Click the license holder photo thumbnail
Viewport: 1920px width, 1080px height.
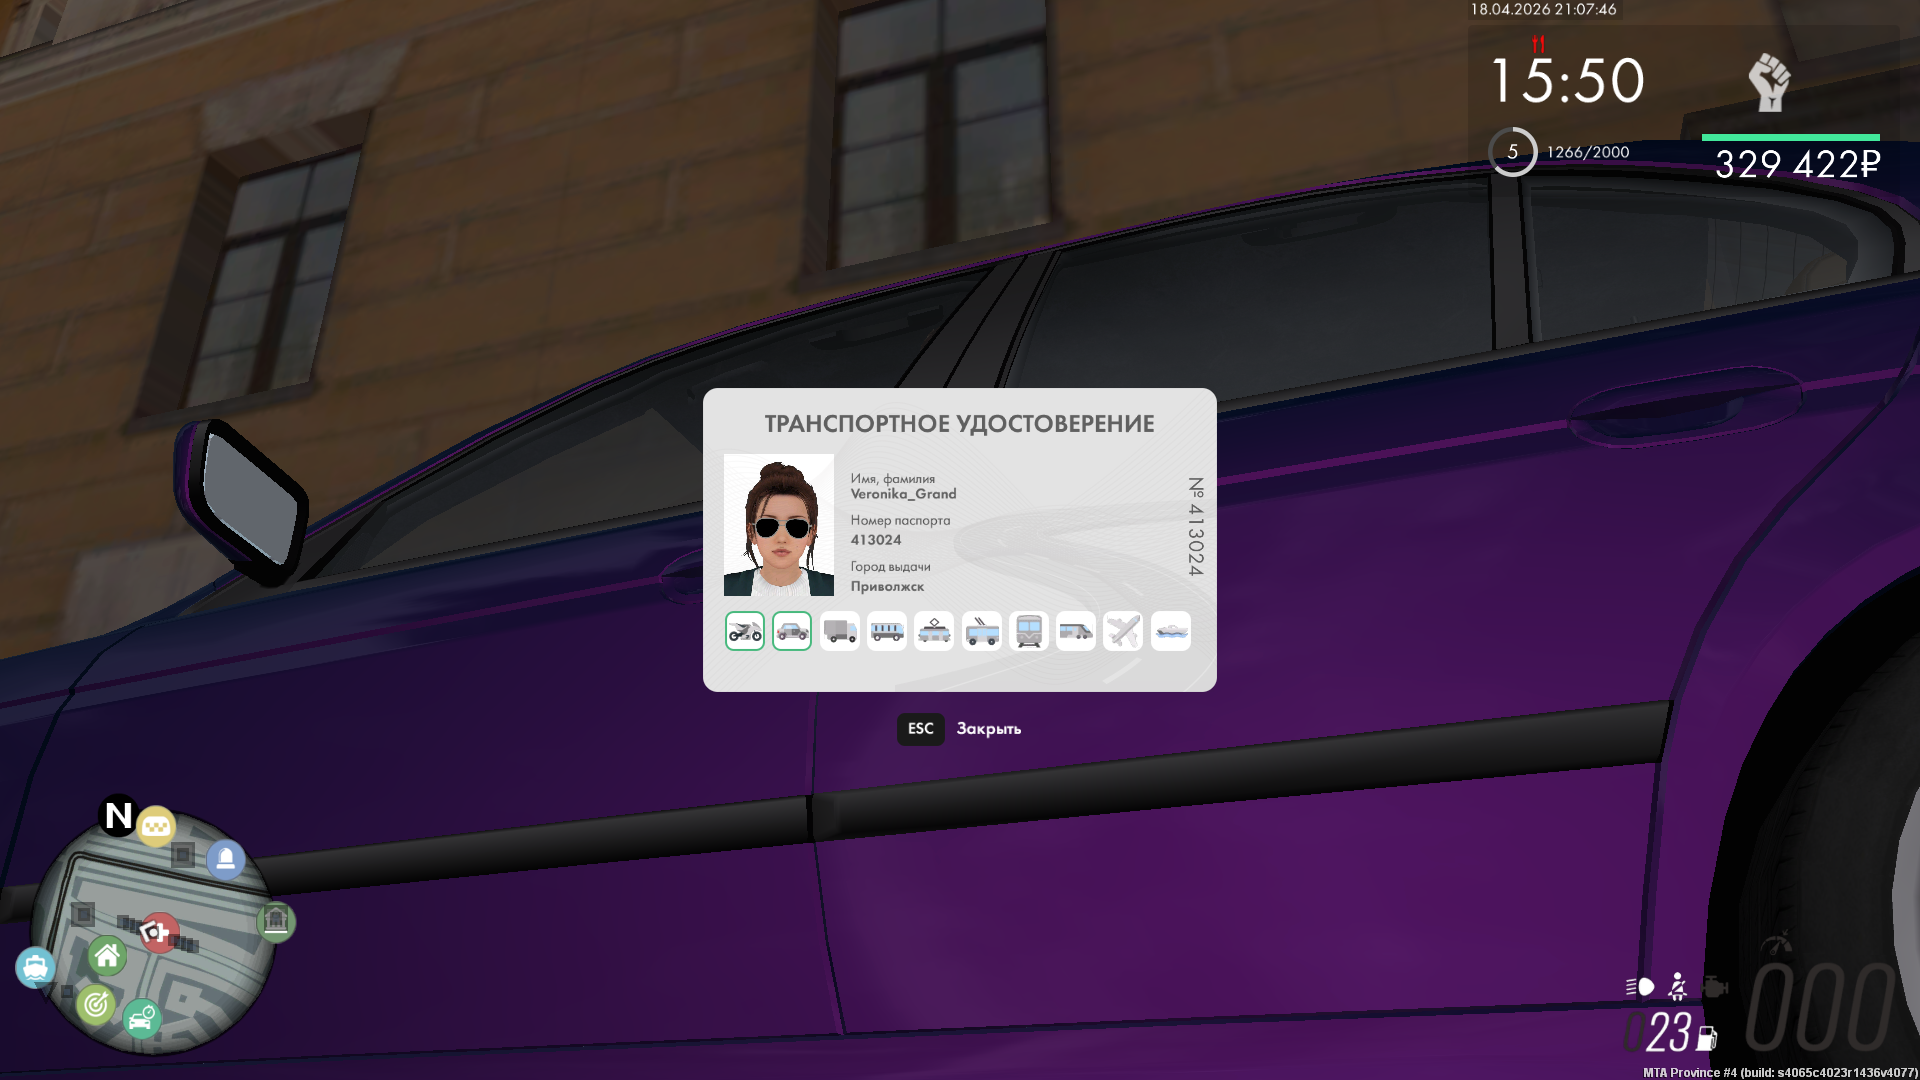(778, 525)
